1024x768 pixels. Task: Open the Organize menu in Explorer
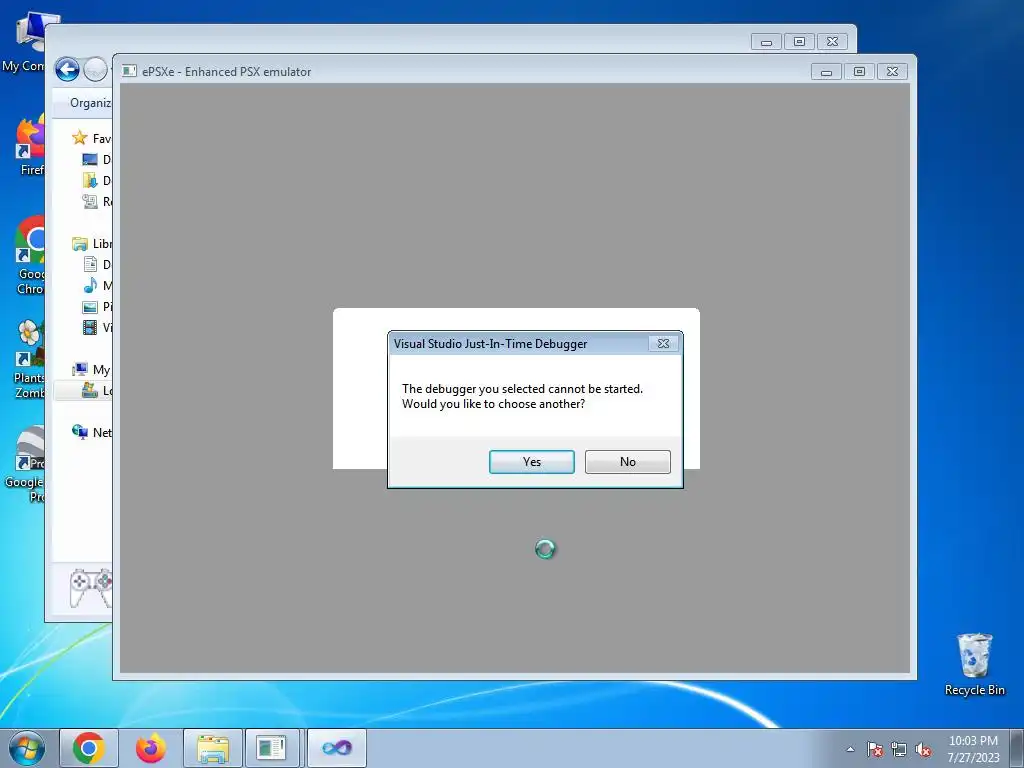point(91,103)
